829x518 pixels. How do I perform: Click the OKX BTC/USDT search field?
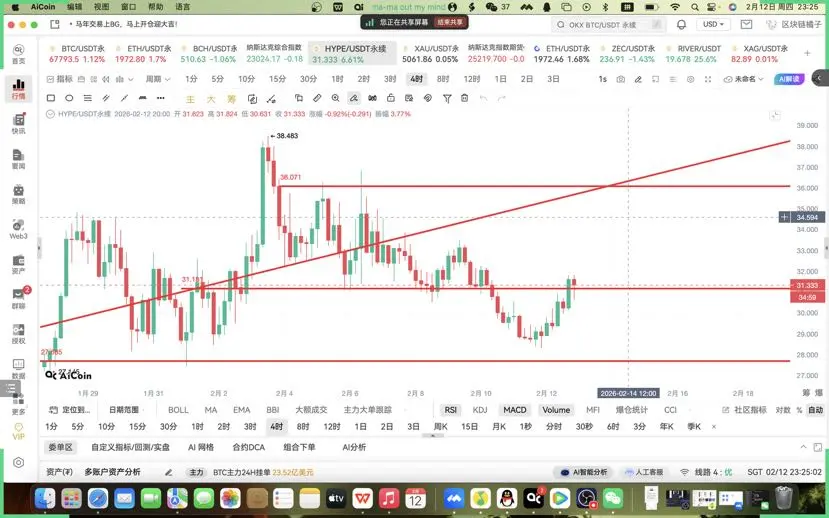coord(608,24)
